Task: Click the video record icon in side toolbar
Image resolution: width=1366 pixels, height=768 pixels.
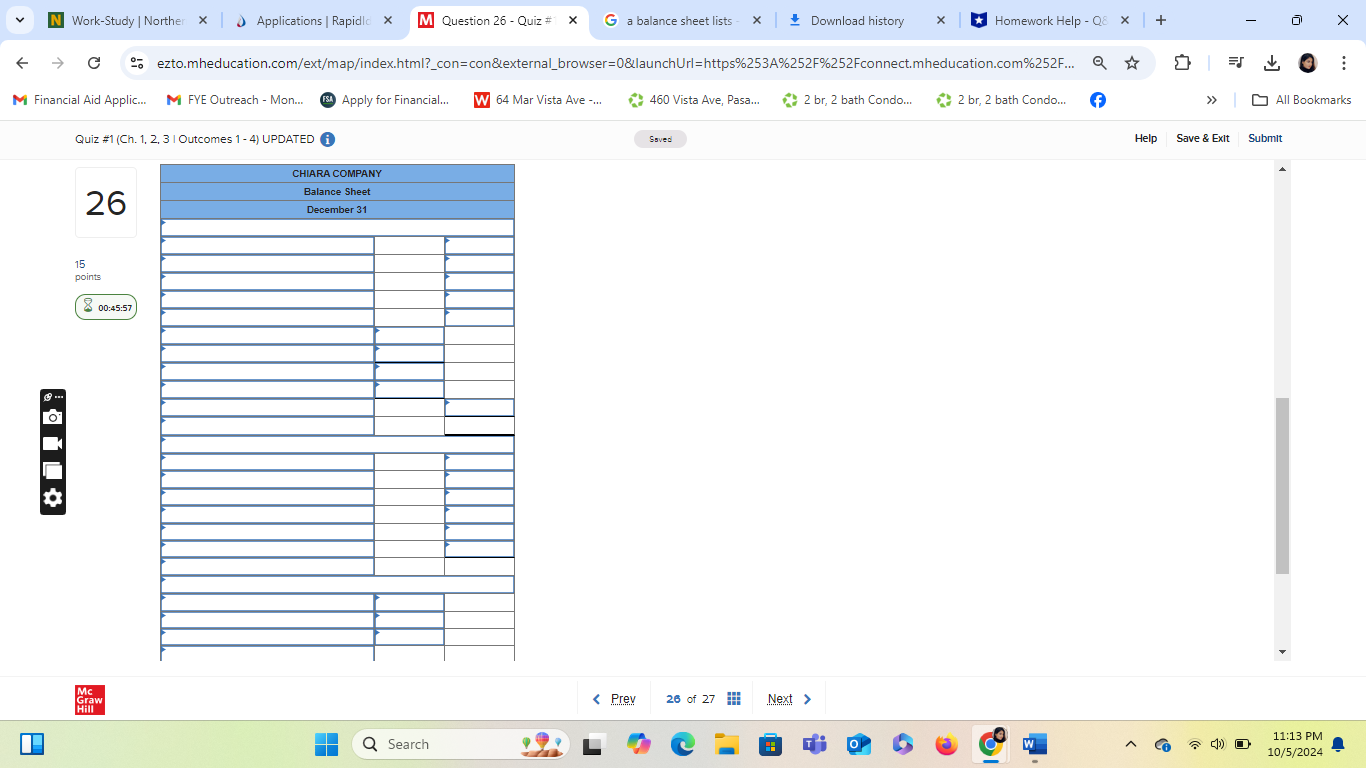Action: point(53,444)
